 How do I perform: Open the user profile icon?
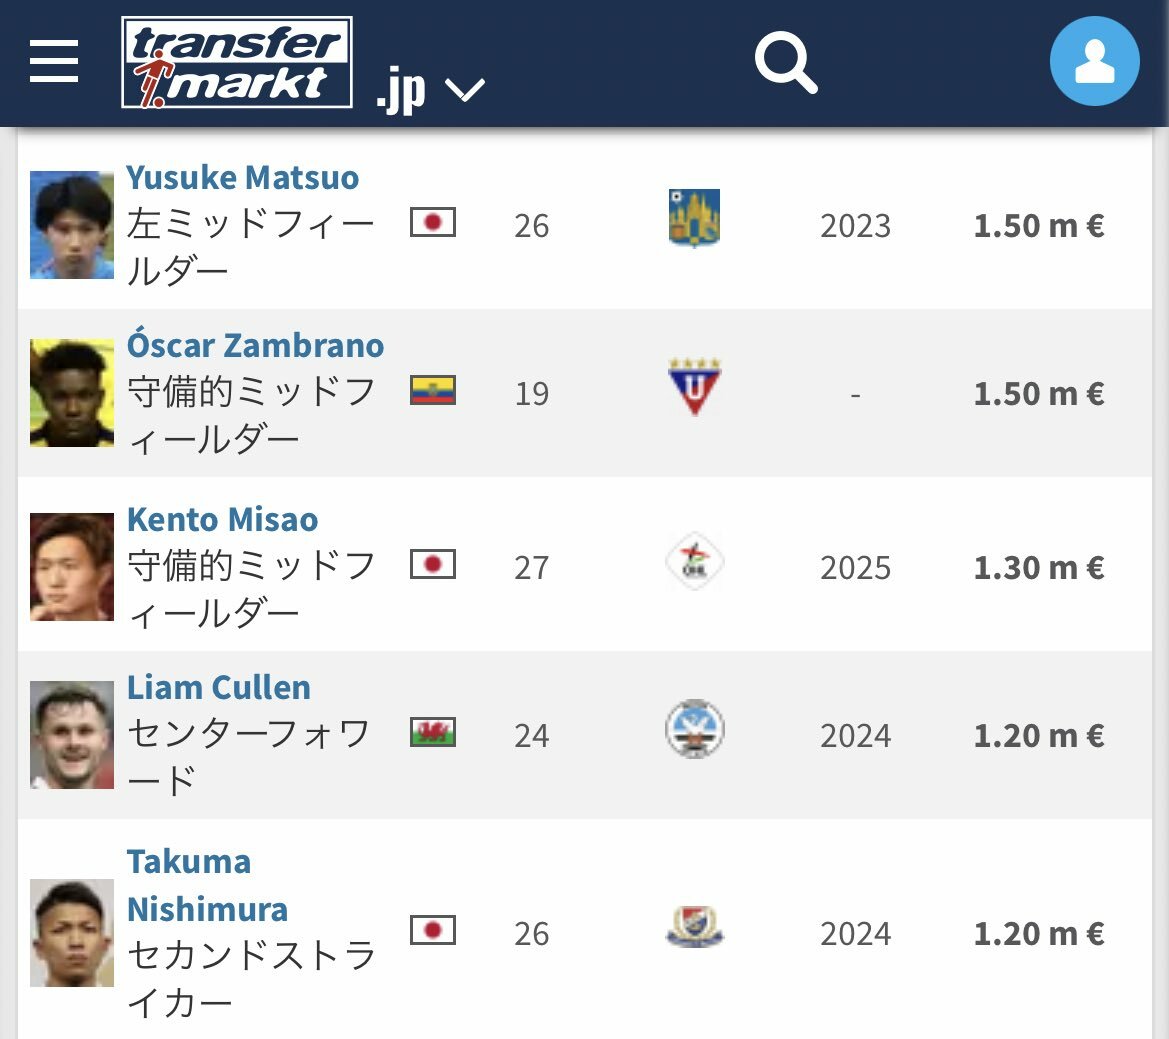[x=1094, y=61]
